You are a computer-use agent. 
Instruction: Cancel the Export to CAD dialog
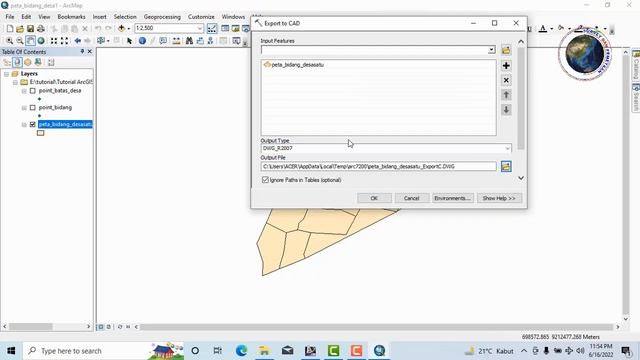pyautogui.click(x=411, y=198)
